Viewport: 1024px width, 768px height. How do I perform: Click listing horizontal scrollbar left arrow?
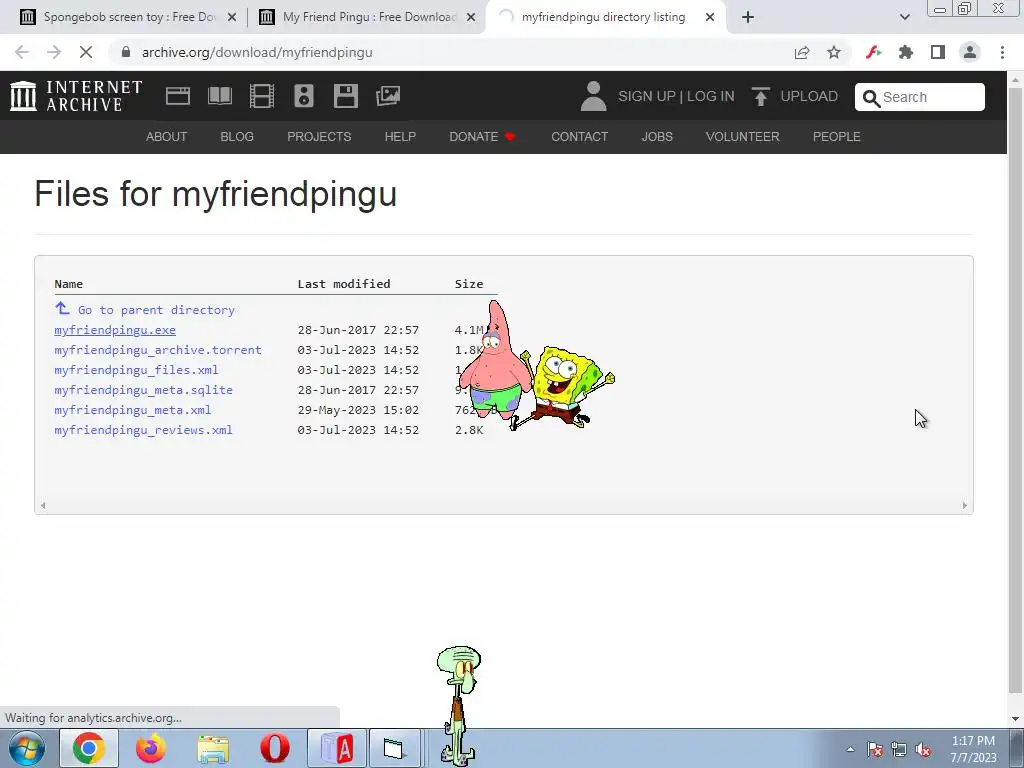coord(43,505)
